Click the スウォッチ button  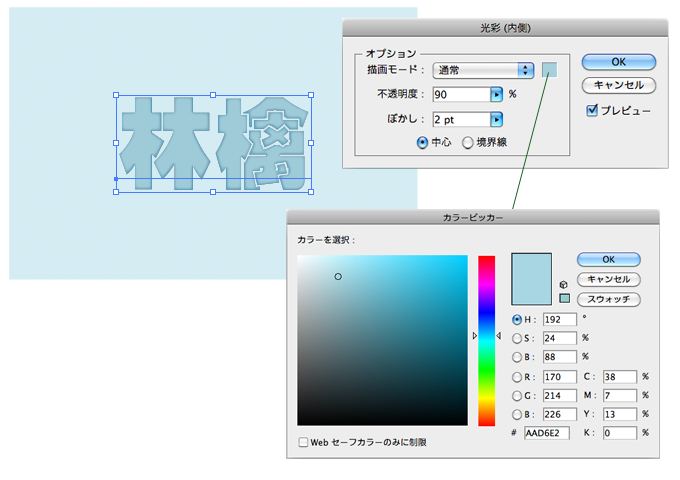click(x=608, y=299)
